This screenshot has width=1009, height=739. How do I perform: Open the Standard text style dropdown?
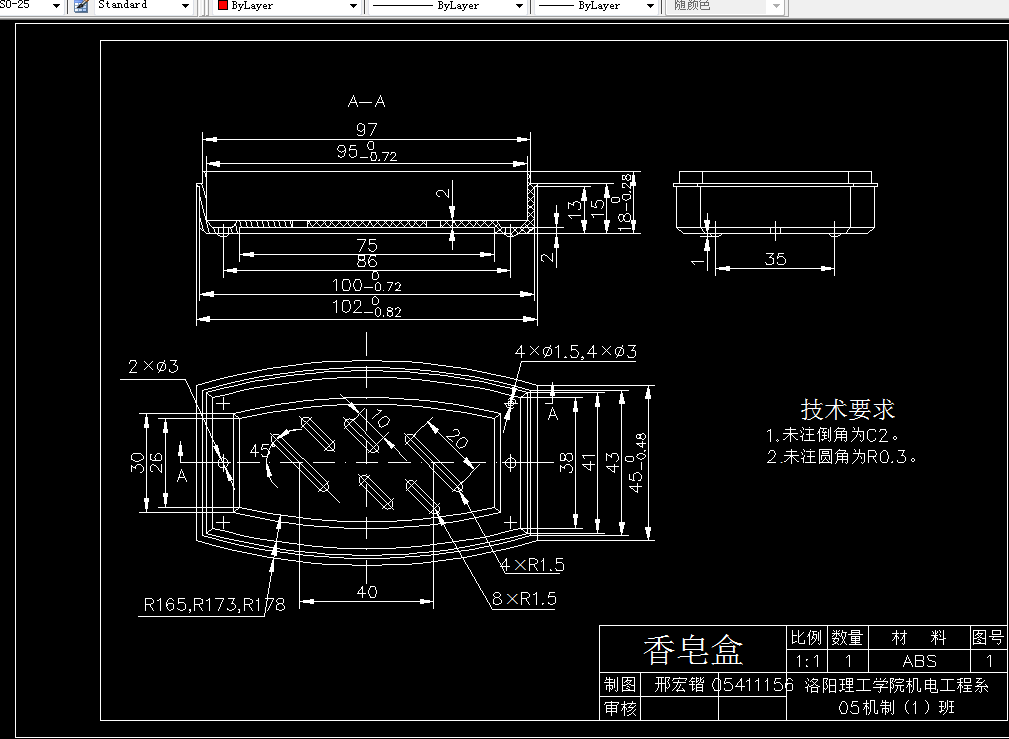pos(184,6)
